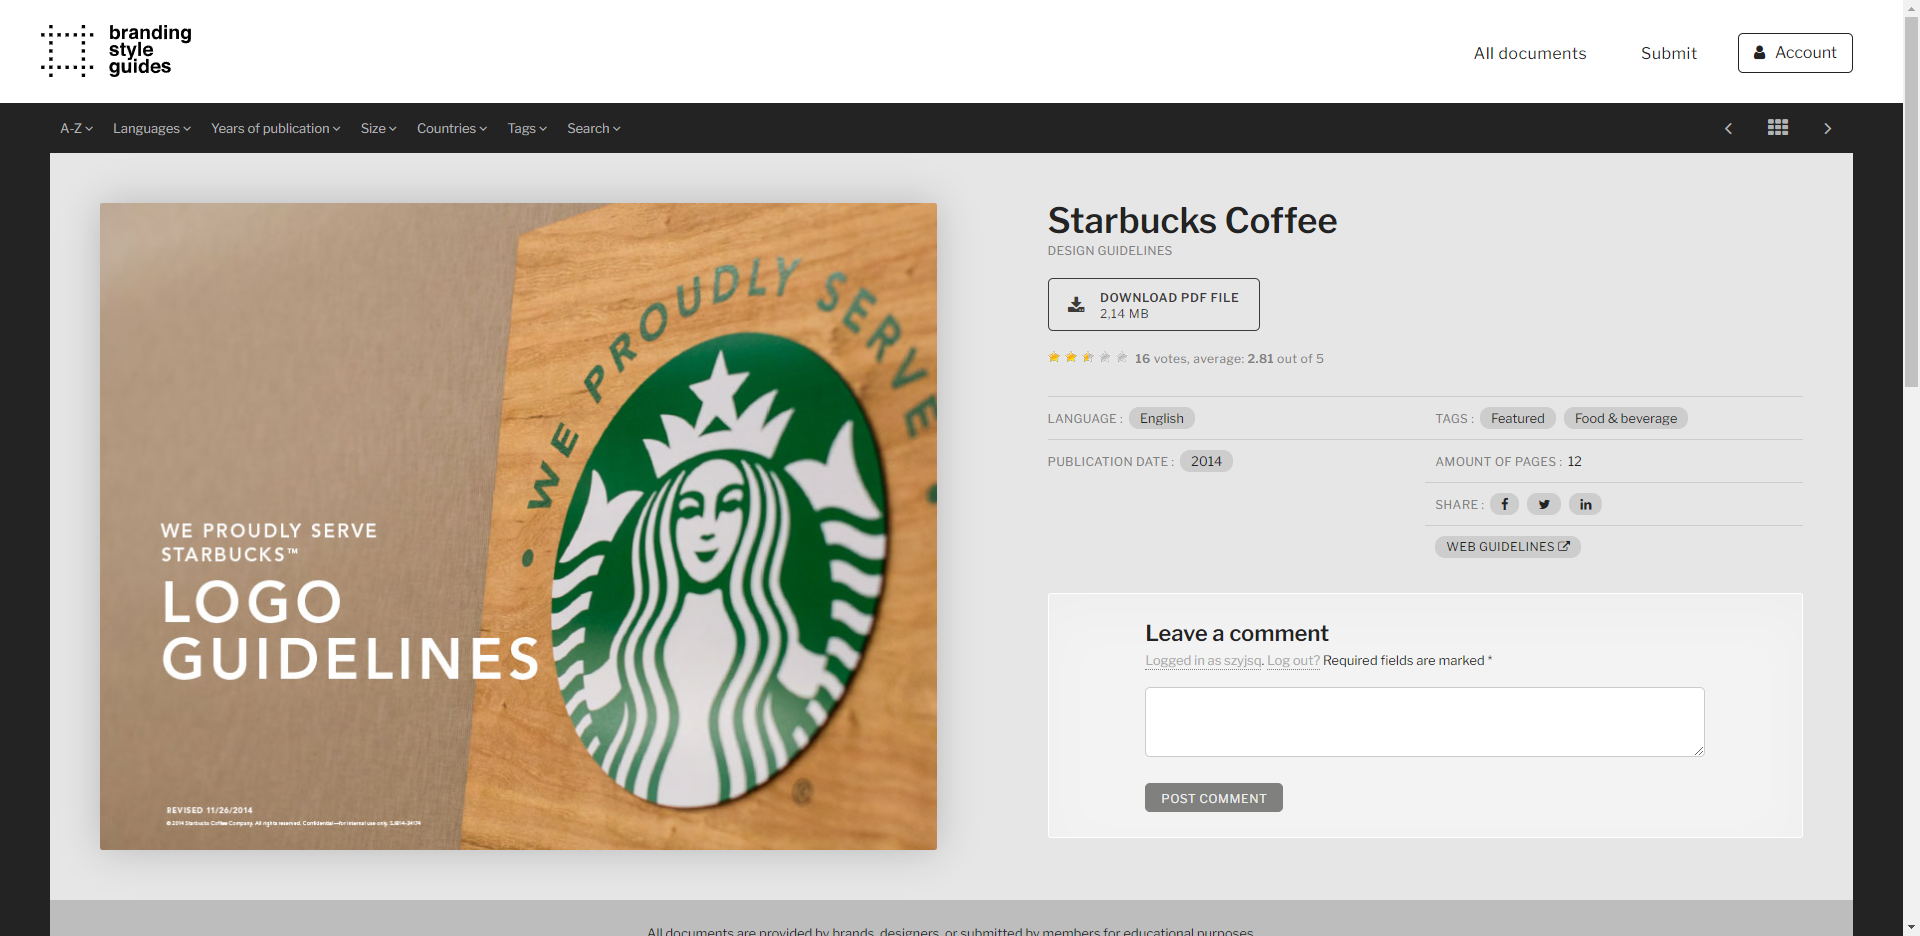
Task: Rate the document four stars
Action: [x=1105, y=357]
